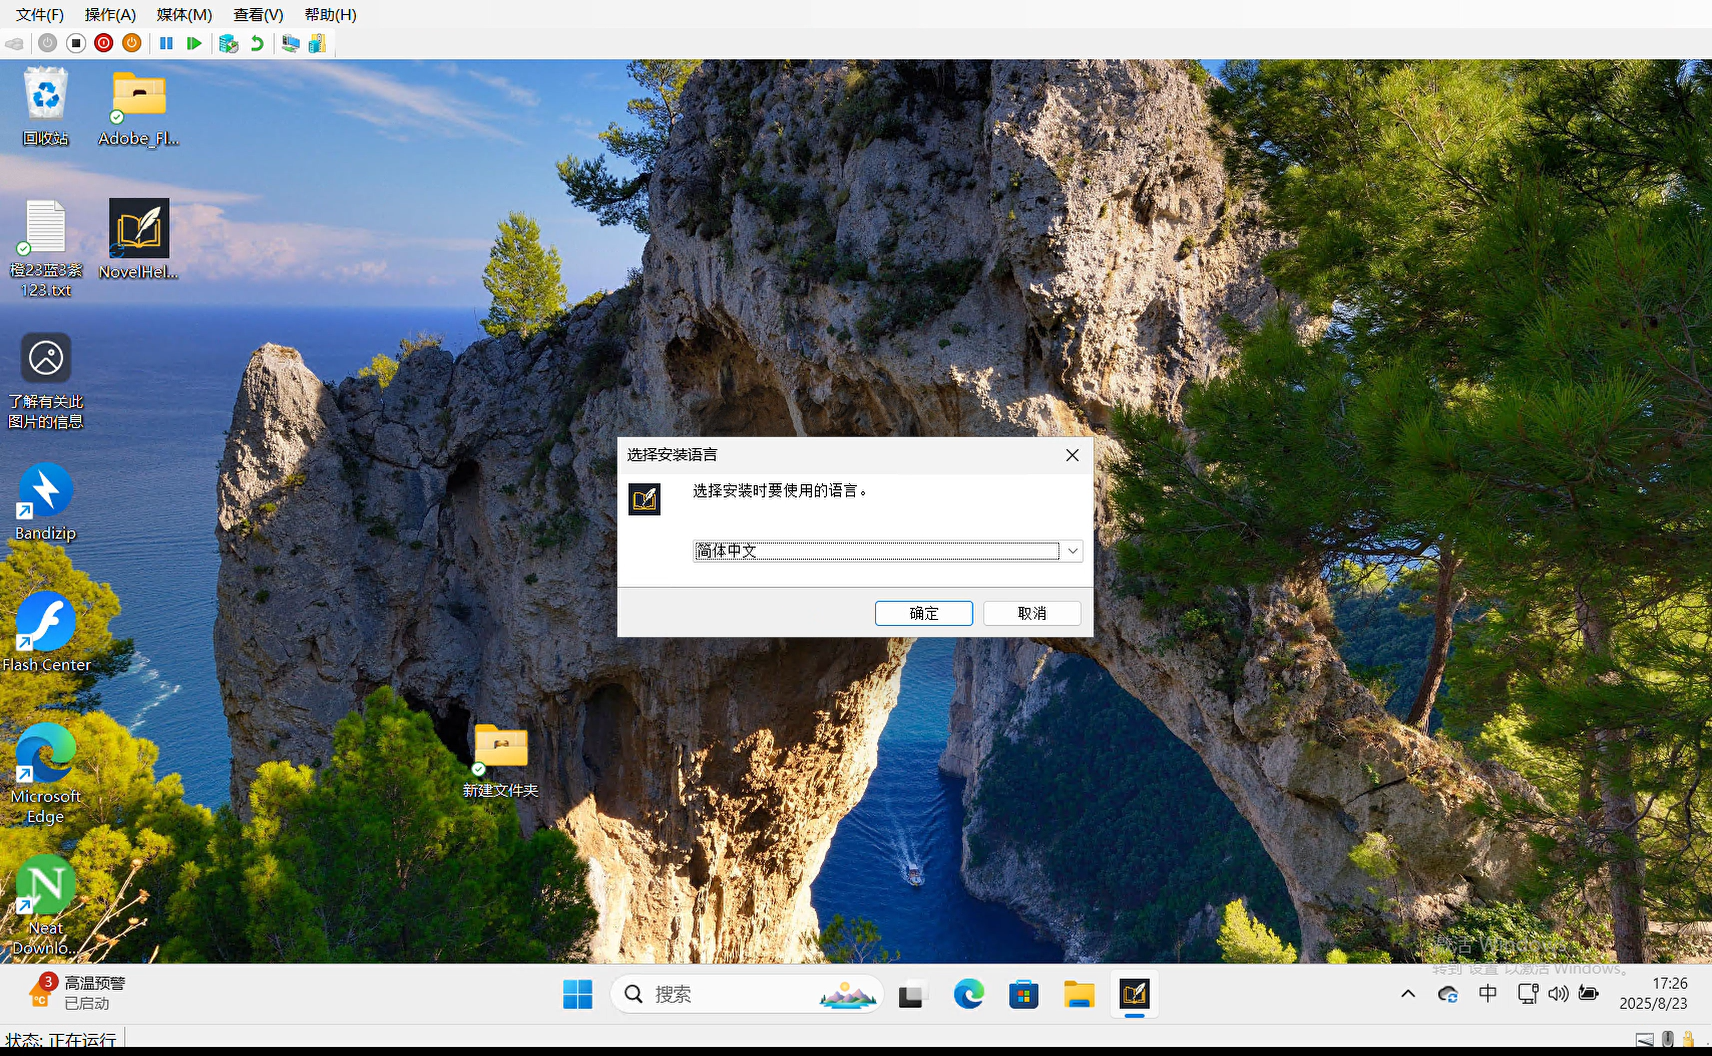Click the 取消 button
Viewport: 1712px width, 1056px height.
[1031, 613]
